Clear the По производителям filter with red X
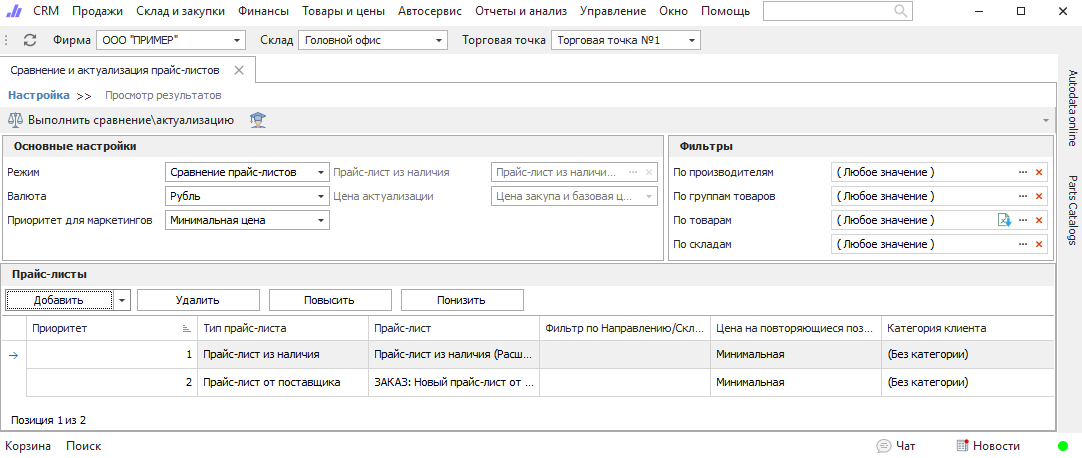The height and width of the screenshot is (458, 1082). [x=1039, y=172]
